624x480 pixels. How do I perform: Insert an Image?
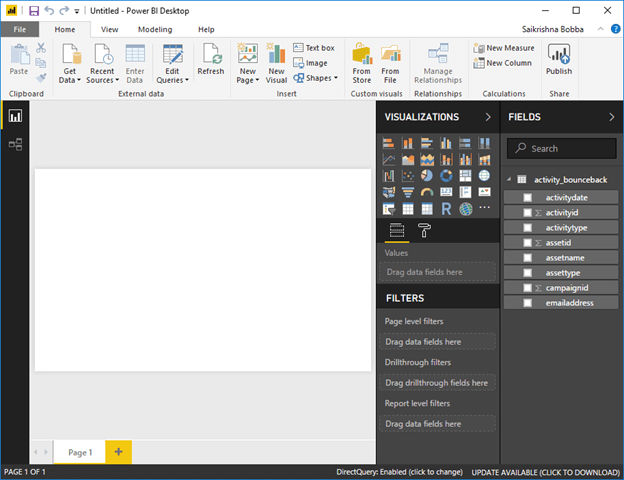click(x=310, y=63)
